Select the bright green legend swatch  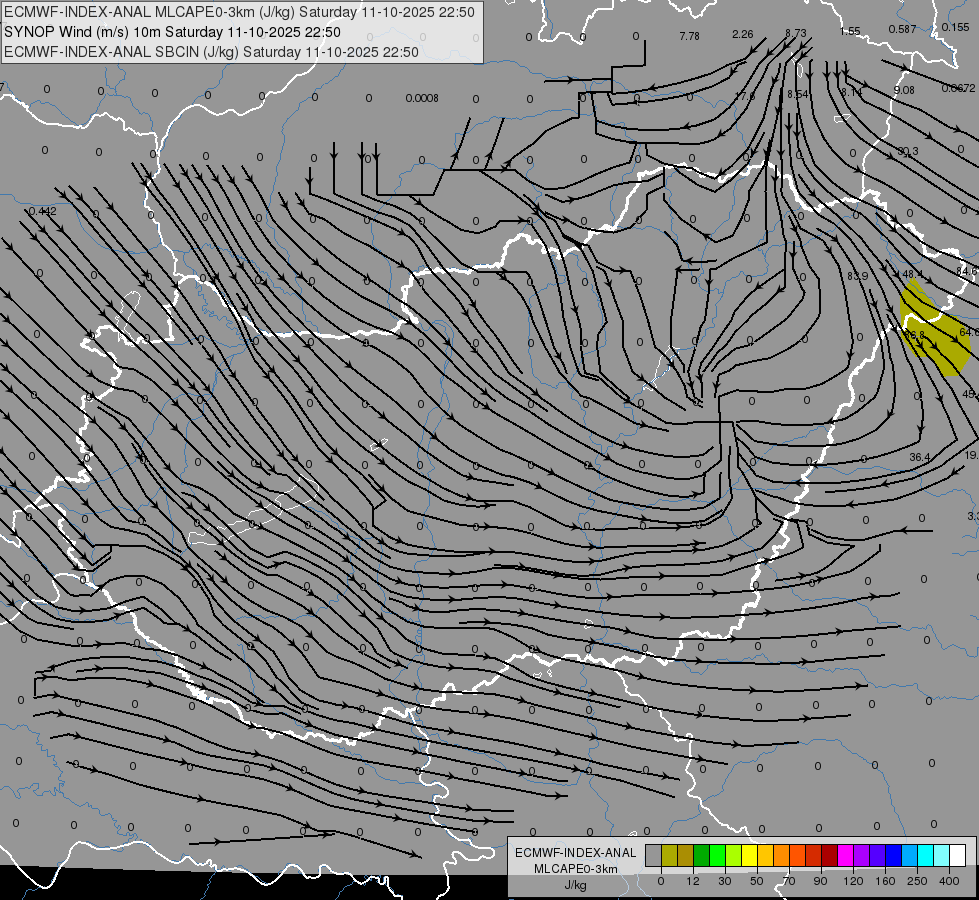click(717, 856)
